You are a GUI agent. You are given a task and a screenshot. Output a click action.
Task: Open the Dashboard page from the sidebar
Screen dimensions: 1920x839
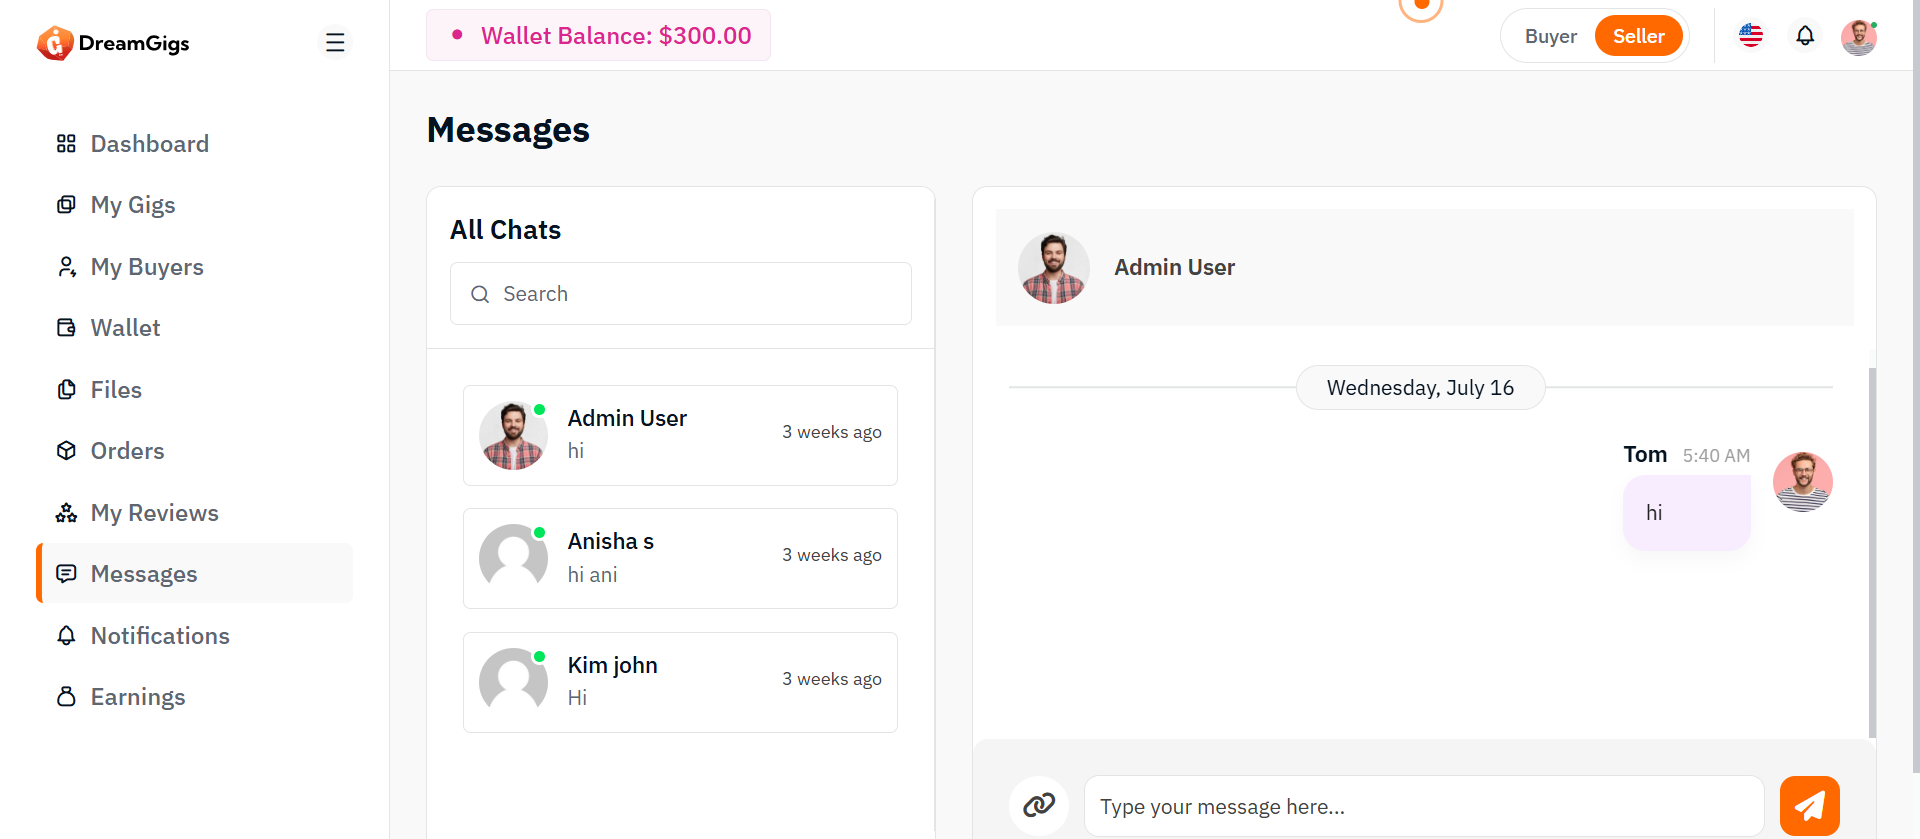click(149, 144)
